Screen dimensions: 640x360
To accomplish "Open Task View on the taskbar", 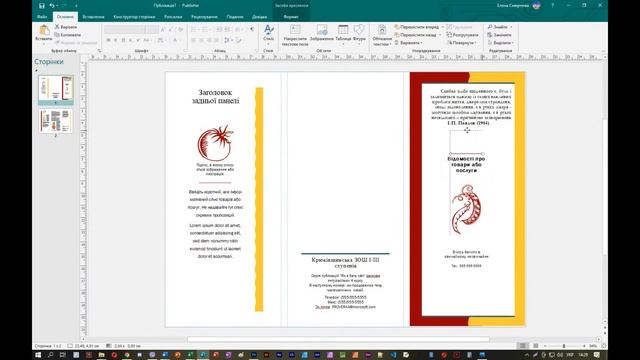I will tap(63, 355).
